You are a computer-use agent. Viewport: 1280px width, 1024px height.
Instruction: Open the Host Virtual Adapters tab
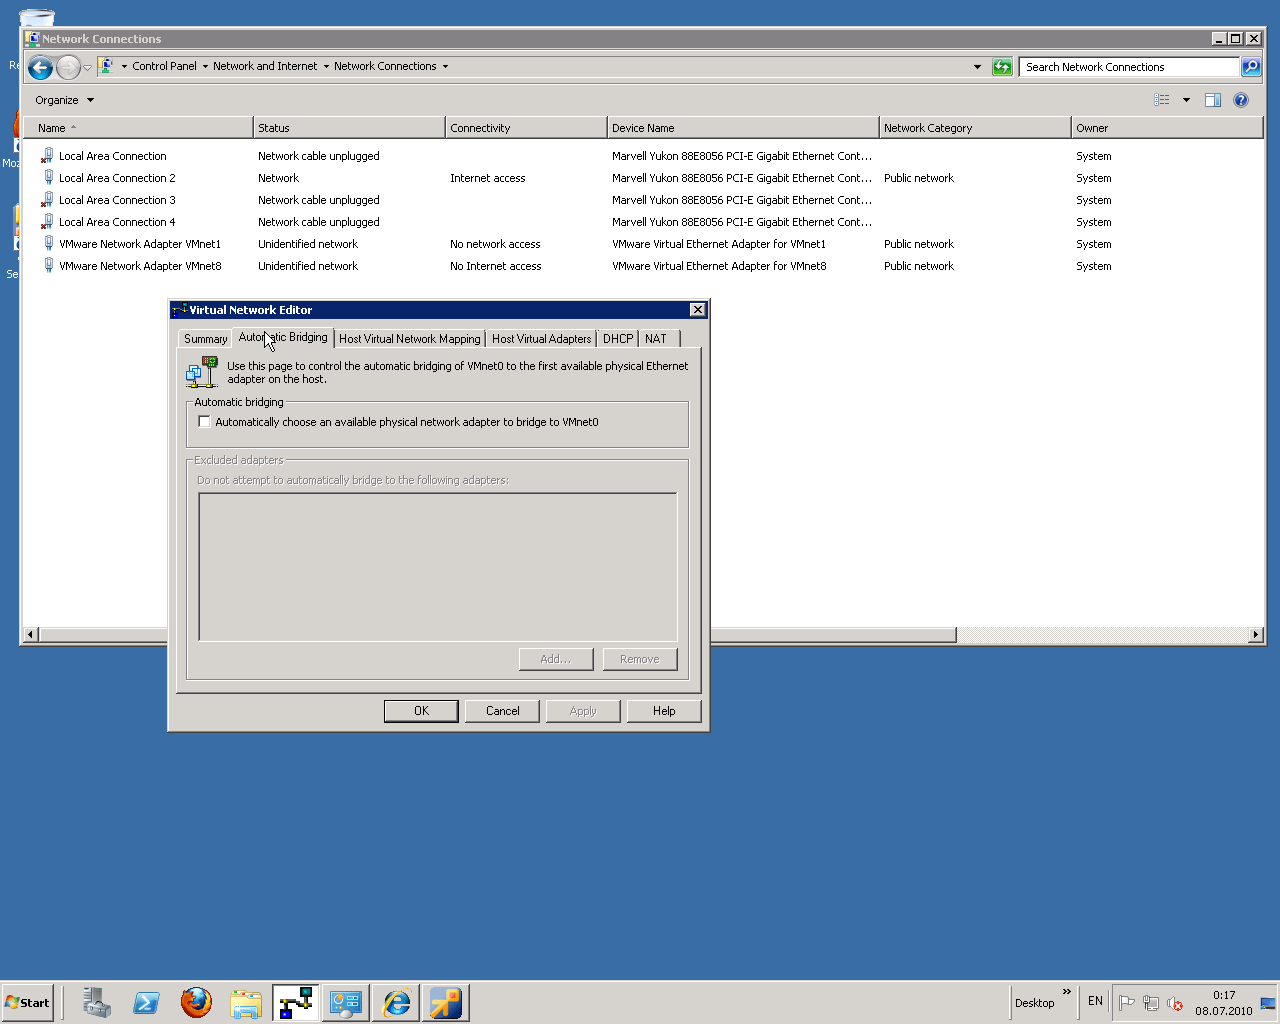(542, 339)
